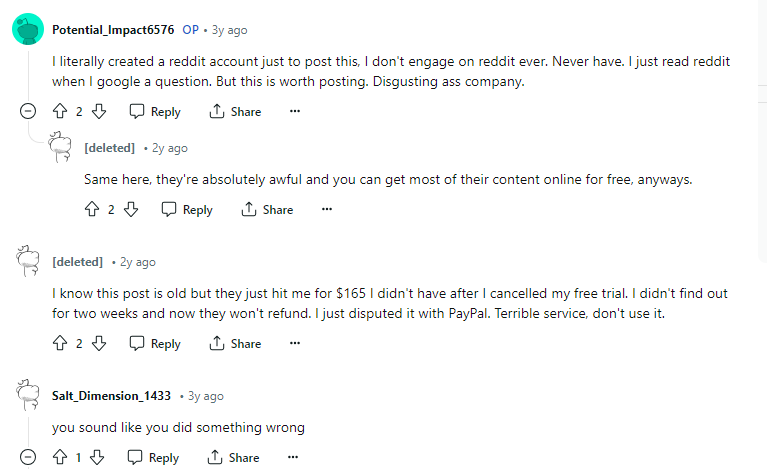Downvote the 'Same here' deleted reply

click(131, 209)
